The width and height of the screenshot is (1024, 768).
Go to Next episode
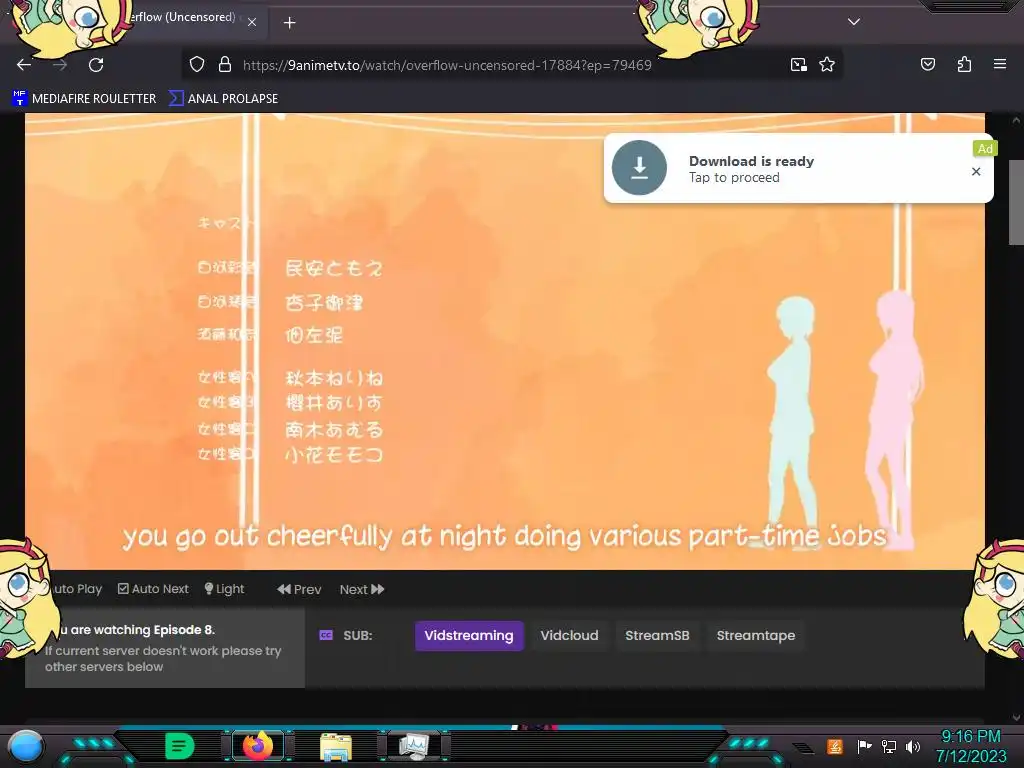click(362, 589)
